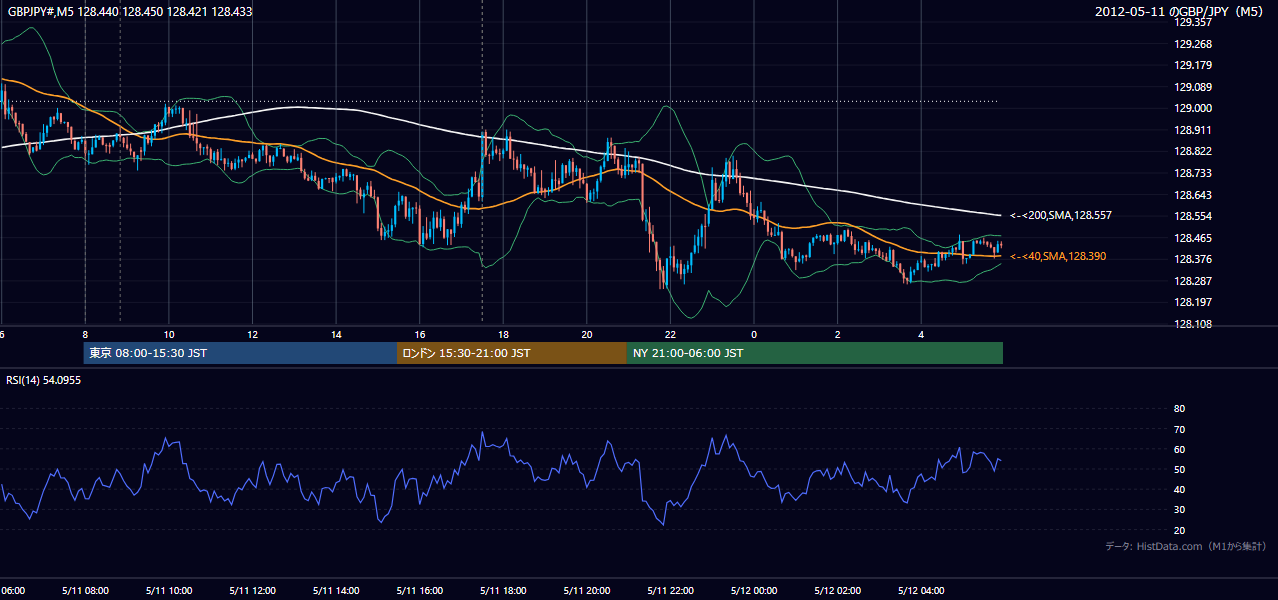This screenshot has height=600, width=1278.
Task: Click price axis value 128.376
Action: (1193, 259)
